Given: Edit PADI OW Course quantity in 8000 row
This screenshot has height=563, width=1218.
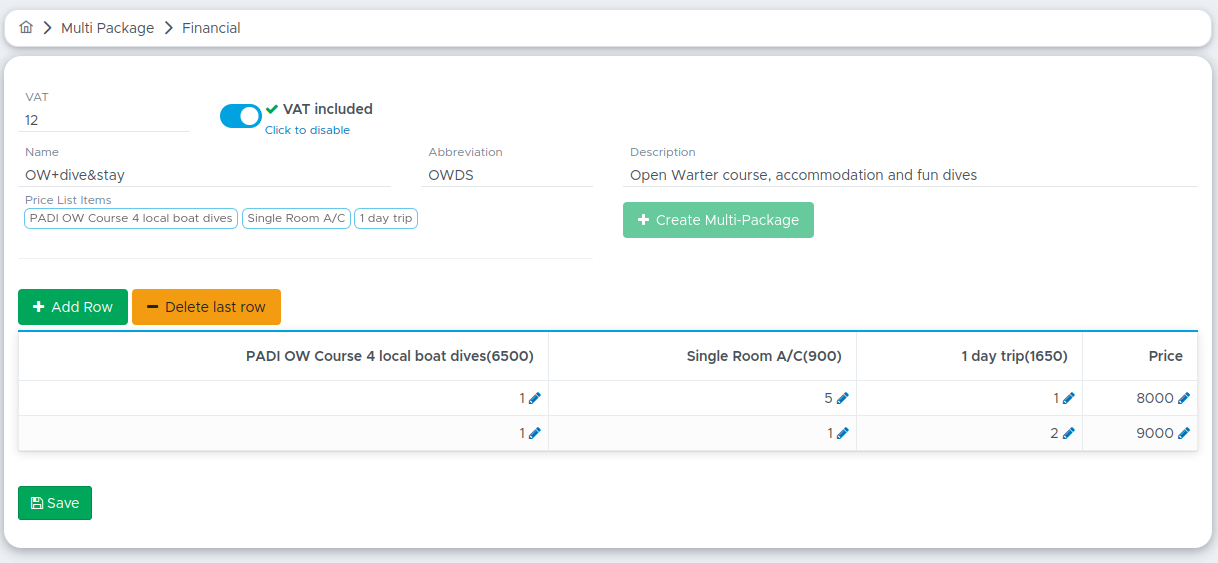Looking at the screenshot, I should [534, 398].
